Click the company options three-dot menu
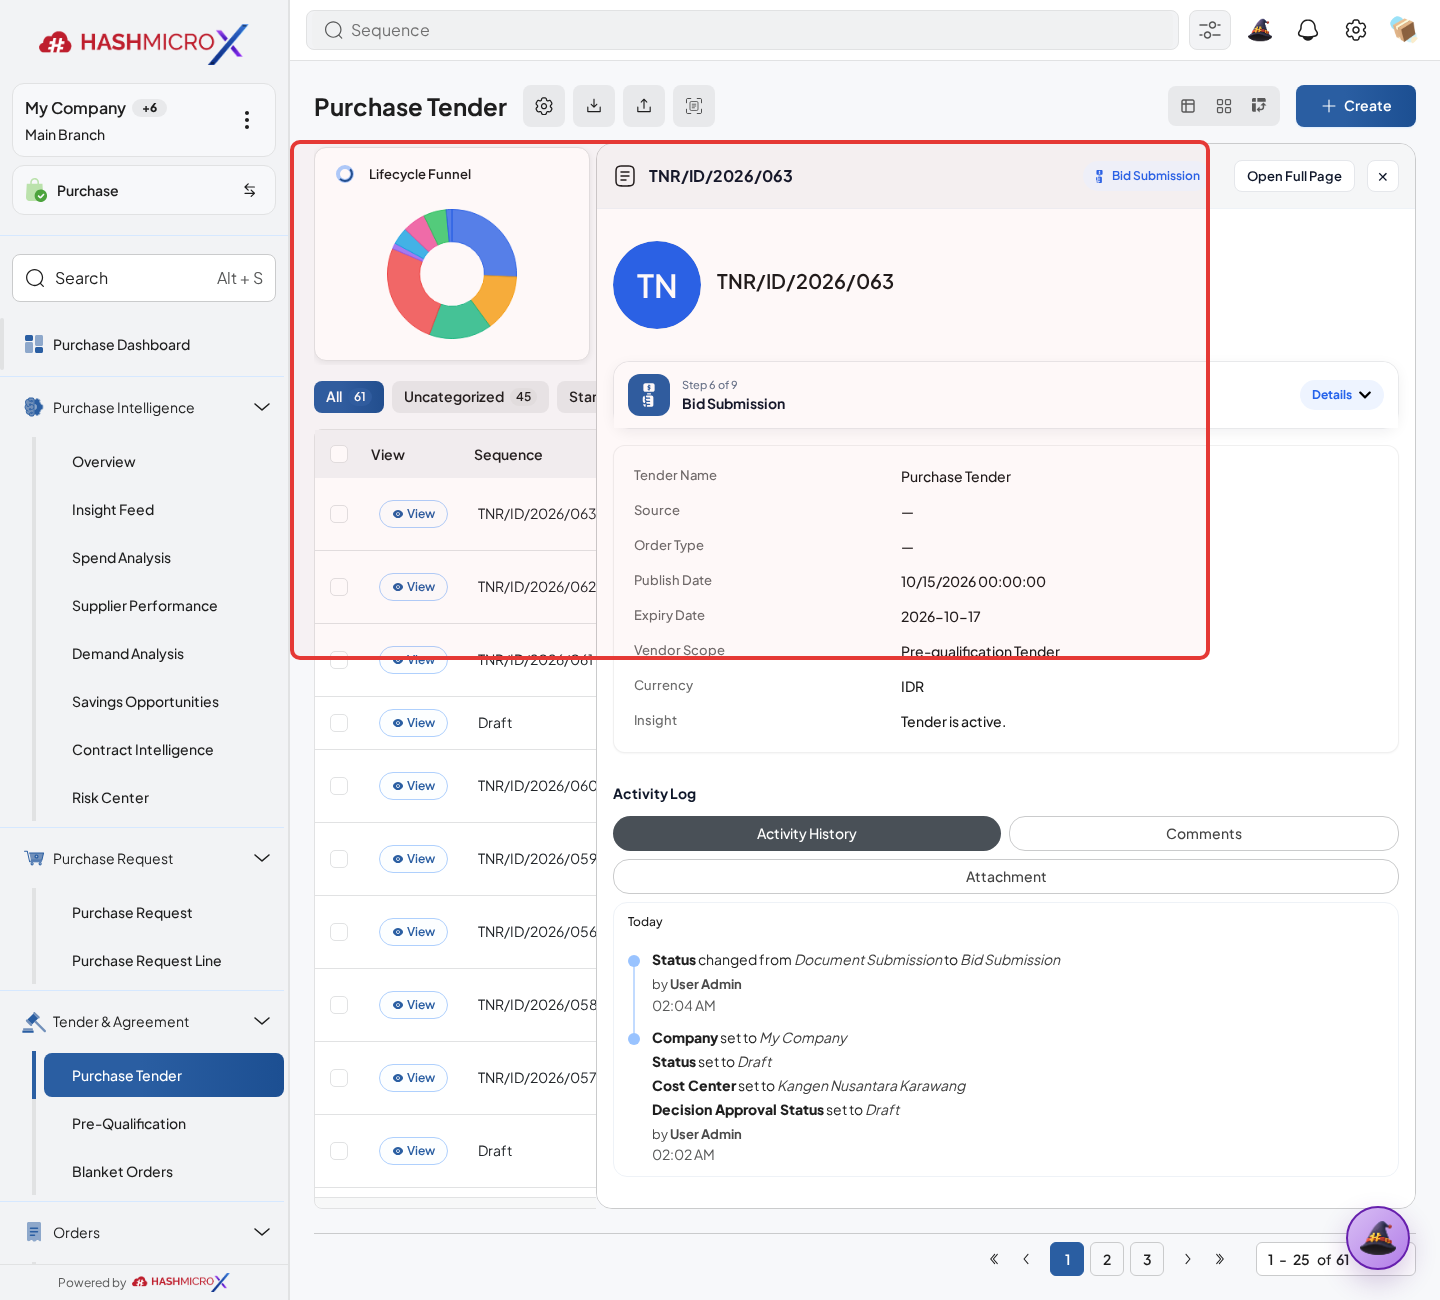The height and width of the screenshot is (1300, 1440). tap(247, 120)
